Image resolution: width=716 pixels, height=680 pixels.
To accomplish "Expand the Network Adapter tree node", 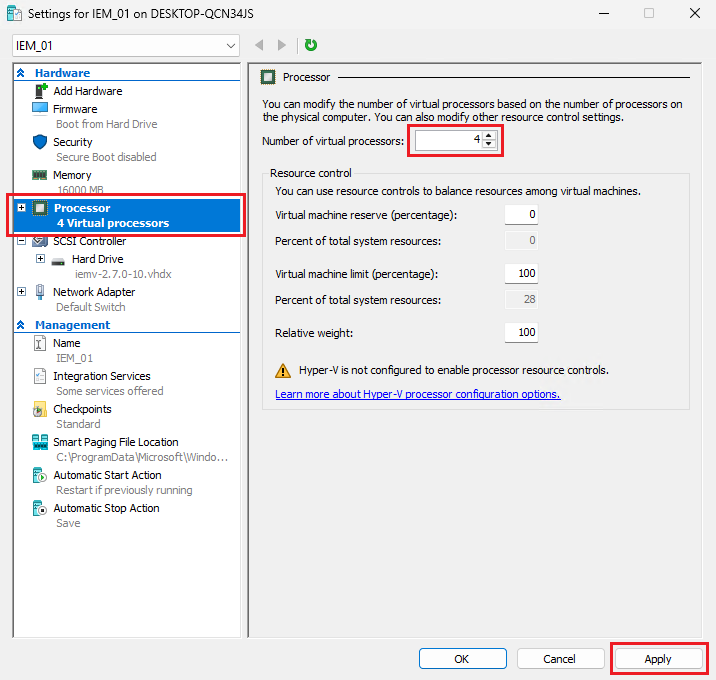I will click(x=21, y=292).
